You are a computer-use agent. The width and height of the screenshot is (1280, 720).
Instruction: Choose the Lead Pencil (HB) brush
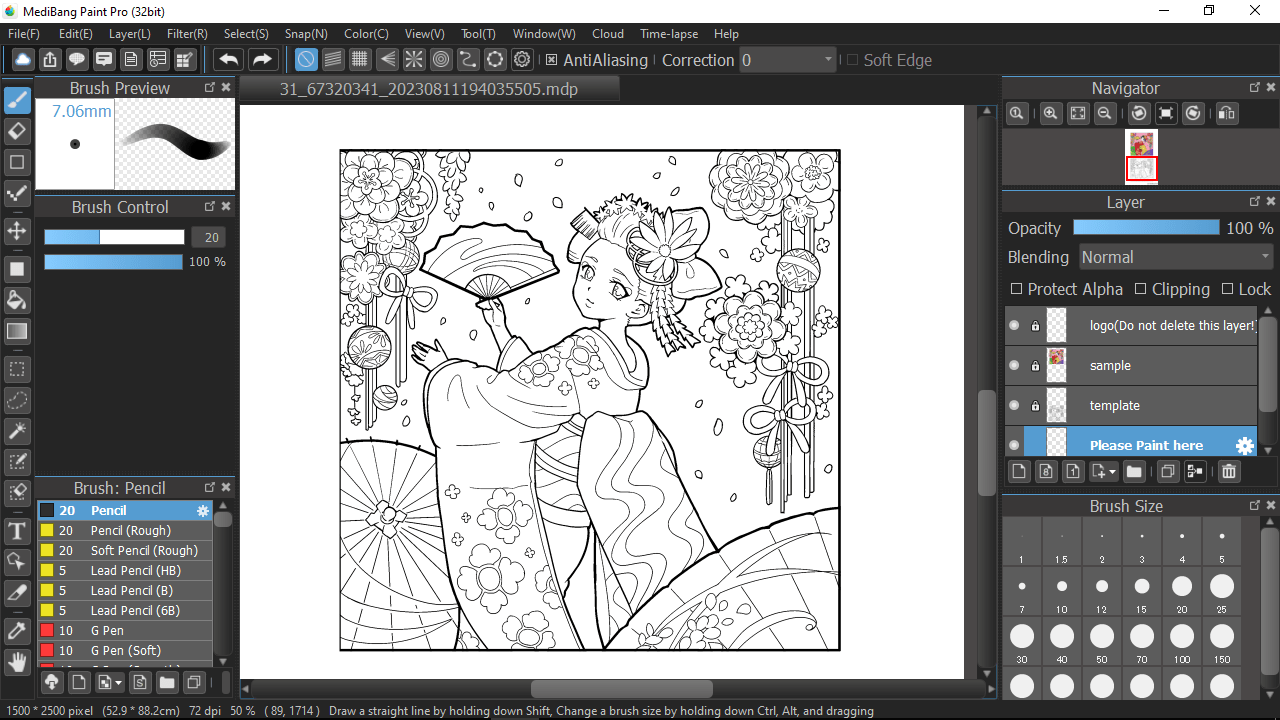[x=125, y=570]
